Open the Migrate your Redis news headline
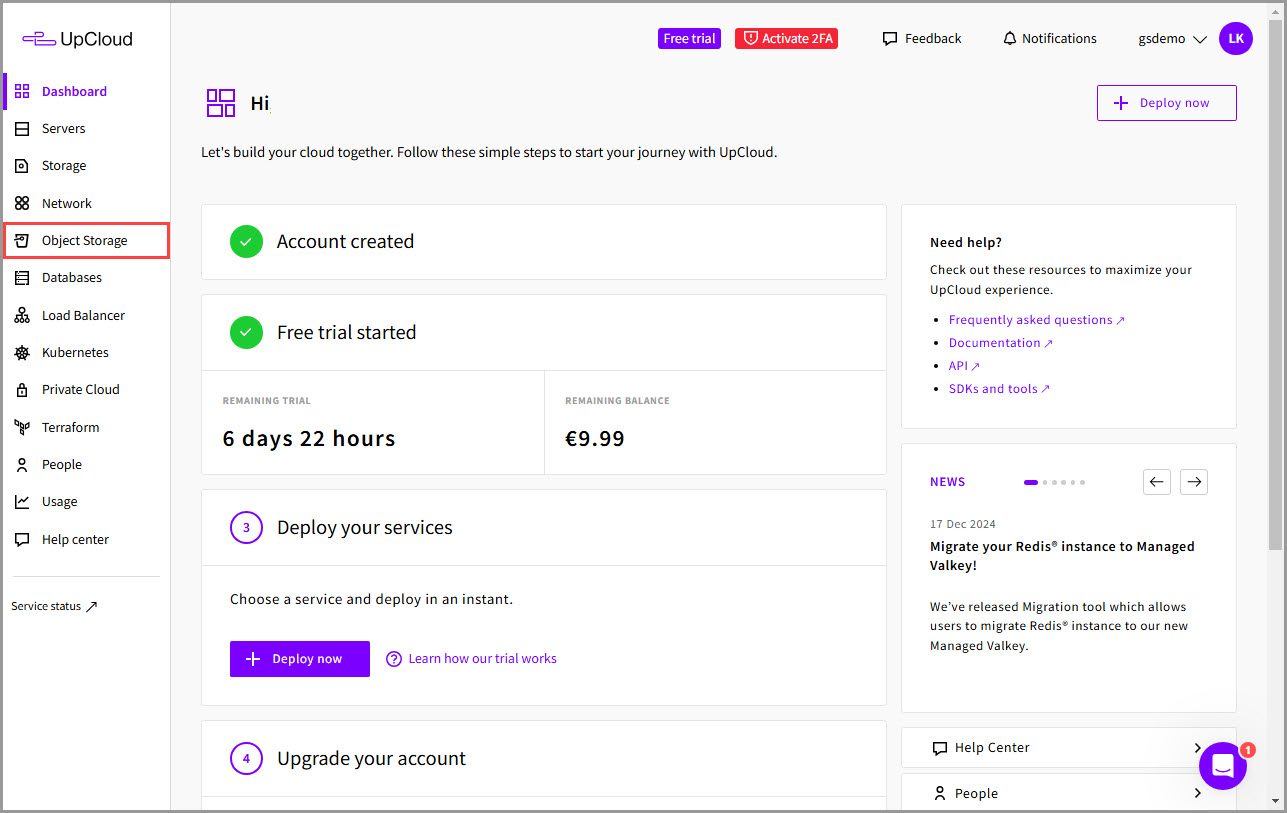Image resolution: width=1287 pixels, height=813 pixels. (x=1062, y=556)
